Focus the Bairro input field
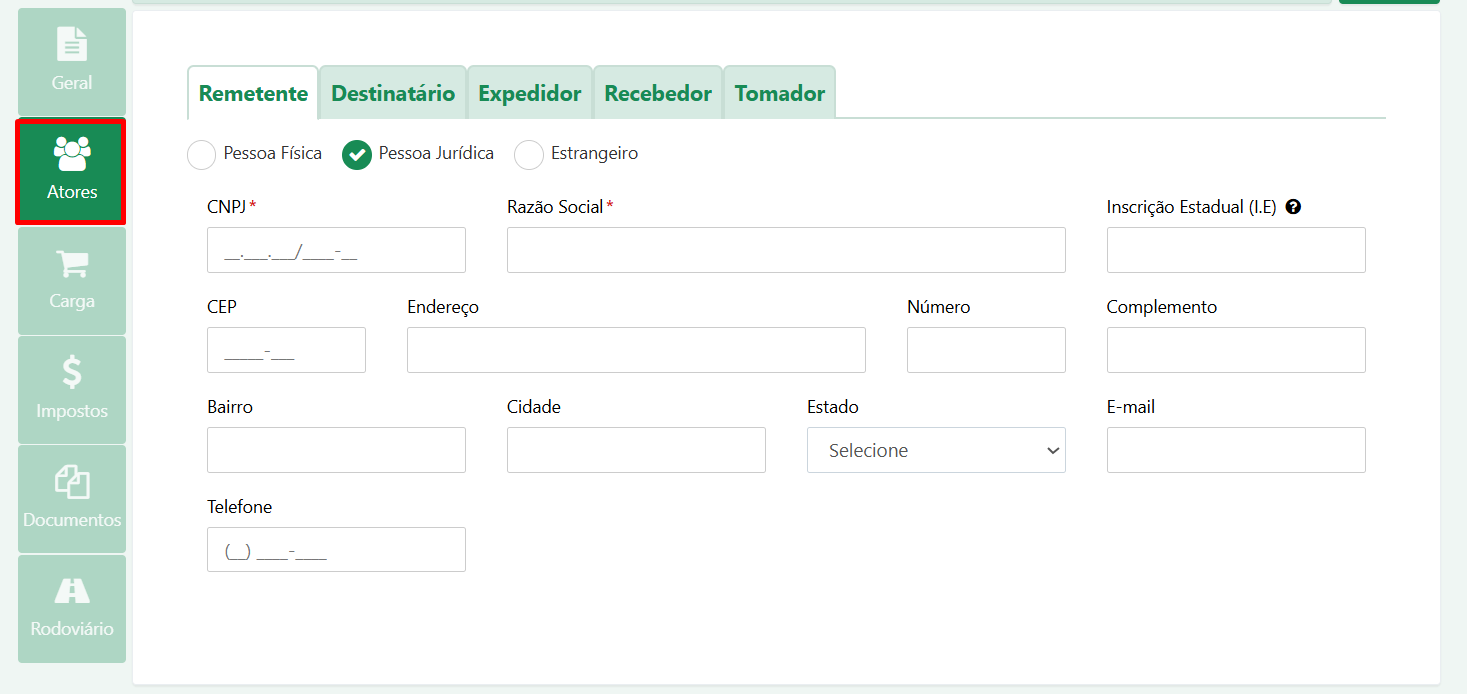 coord(336,450)
